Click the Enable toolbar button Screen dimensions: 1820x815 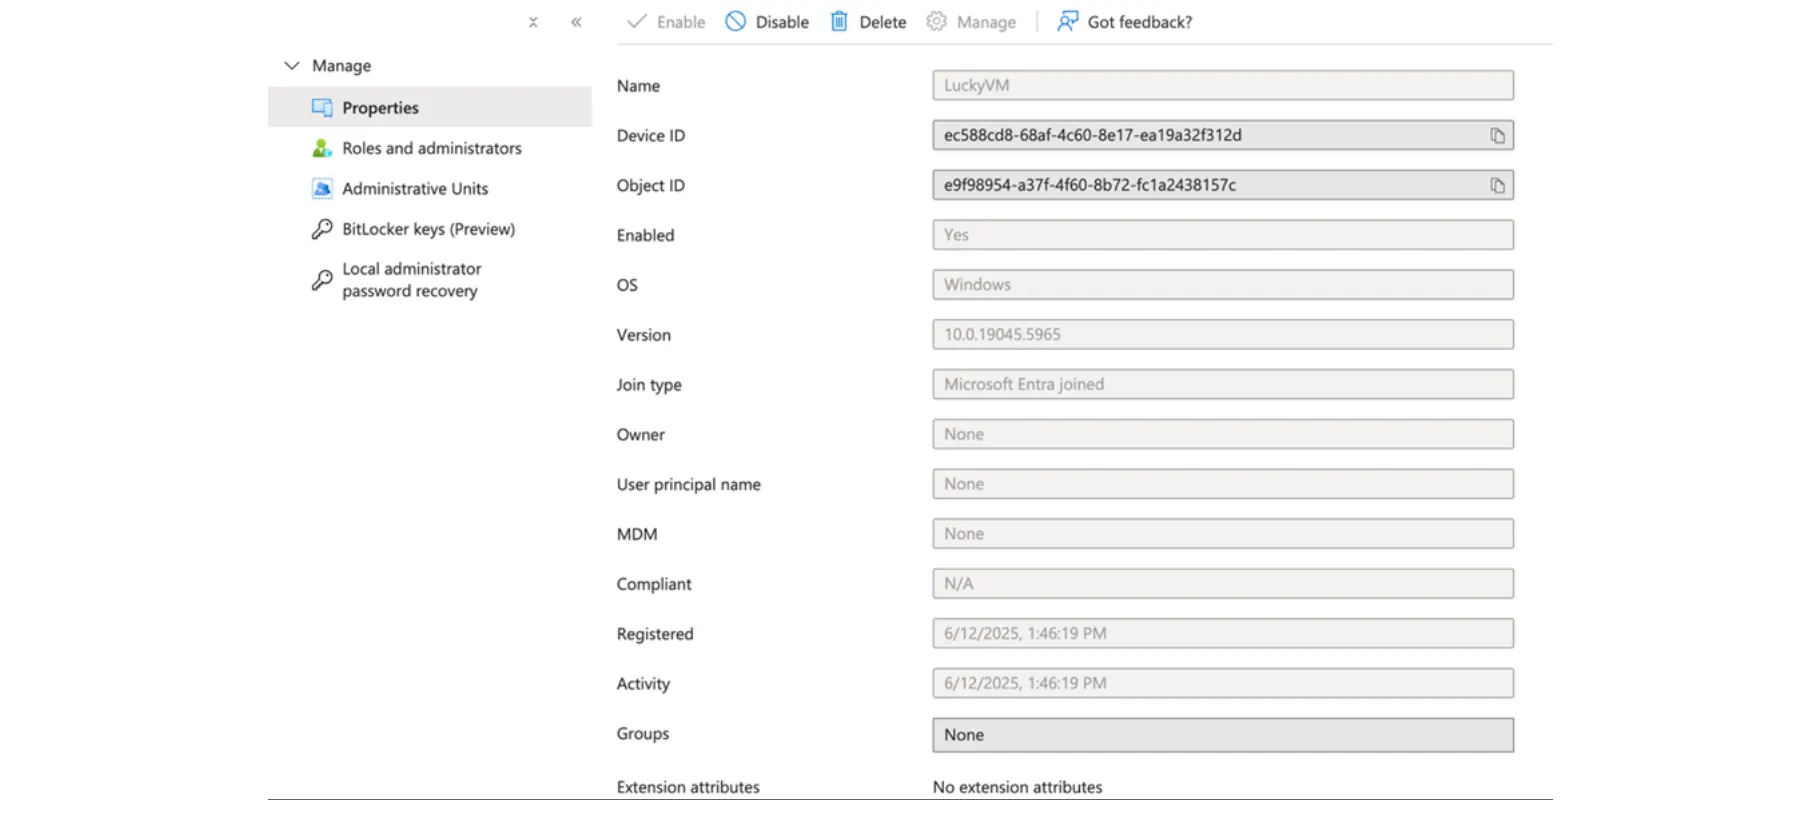click(666, 22)
